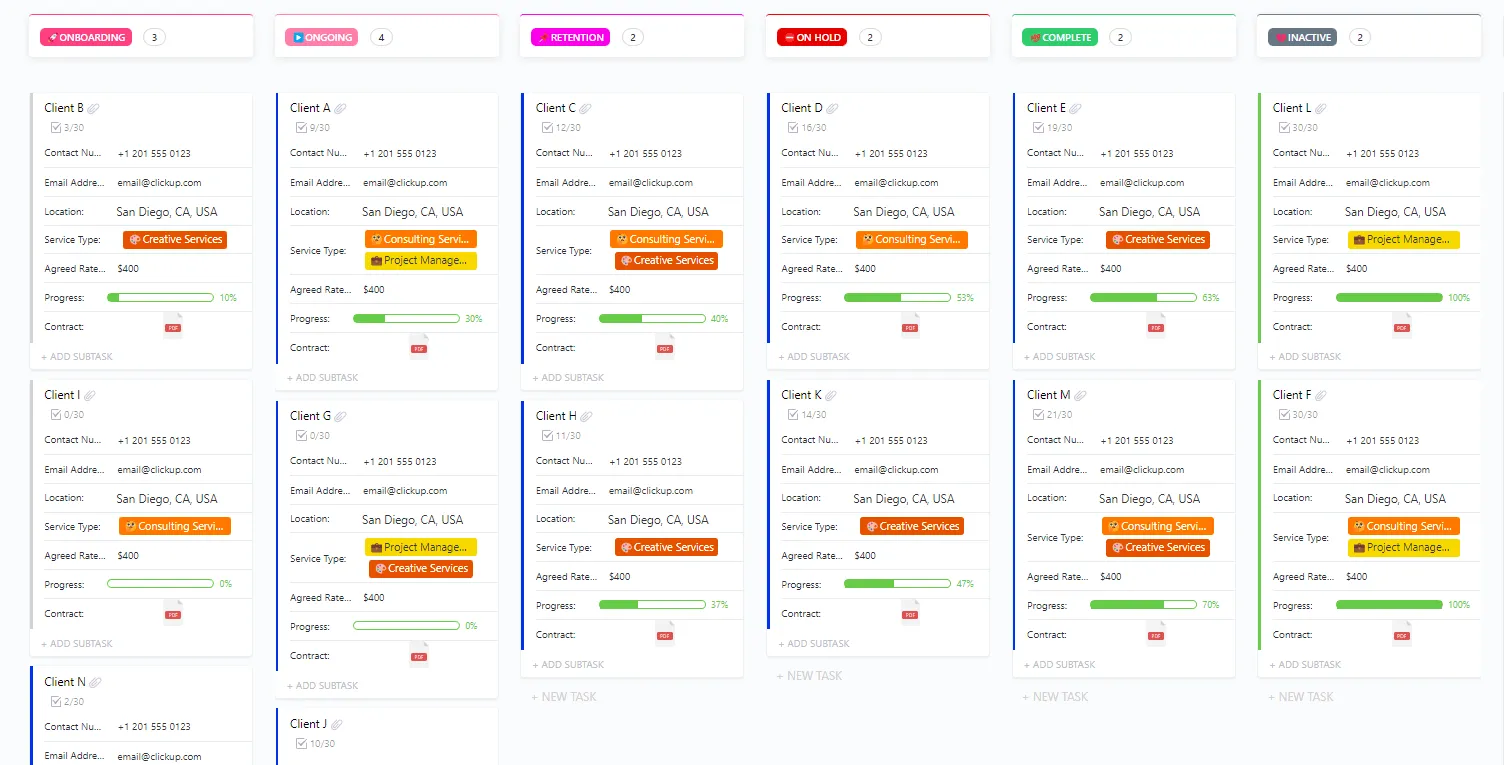Open Client E contract PDF icon
The image size is (1504, 765).
tap(1156, 326)
